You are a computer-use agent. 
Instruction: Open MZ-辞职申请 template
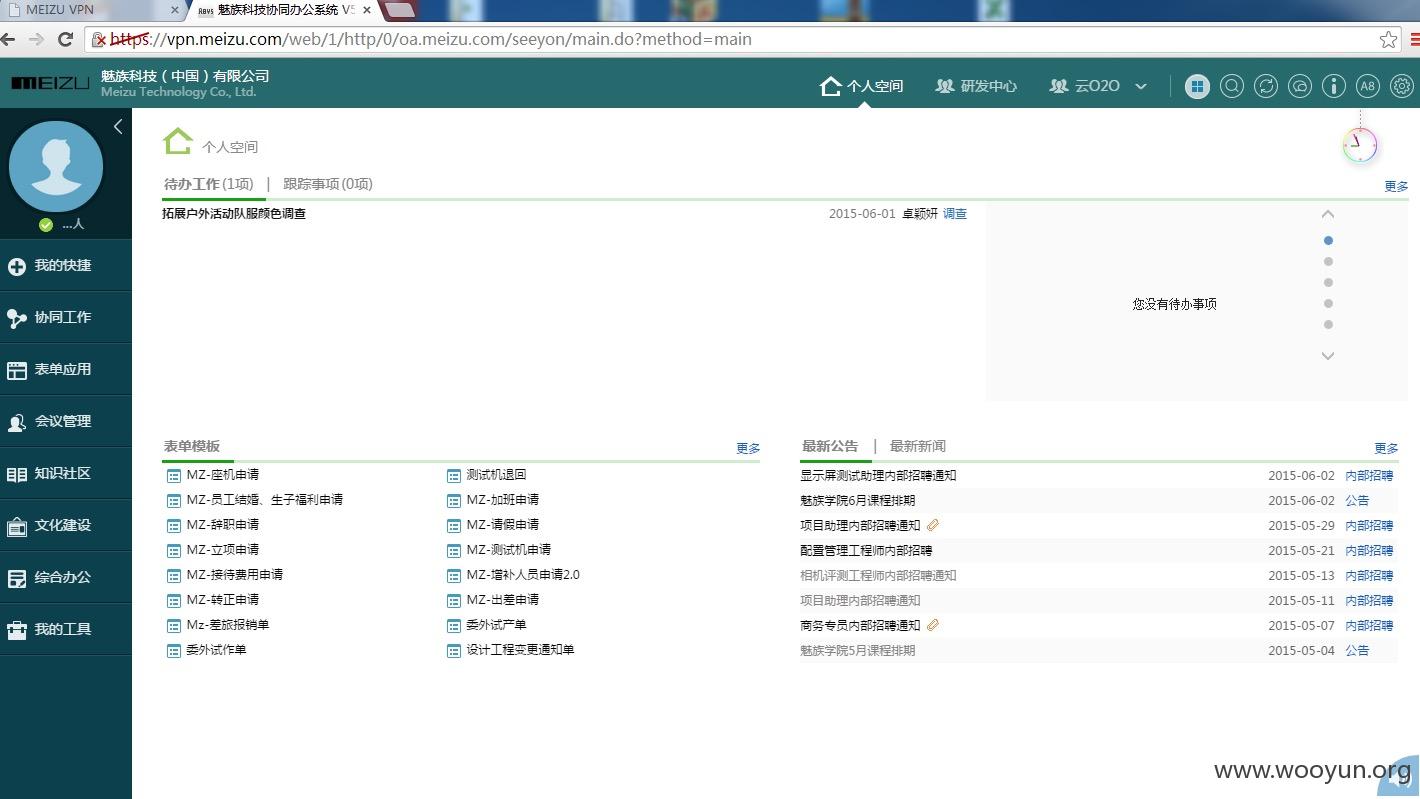[x=222, y=525]
